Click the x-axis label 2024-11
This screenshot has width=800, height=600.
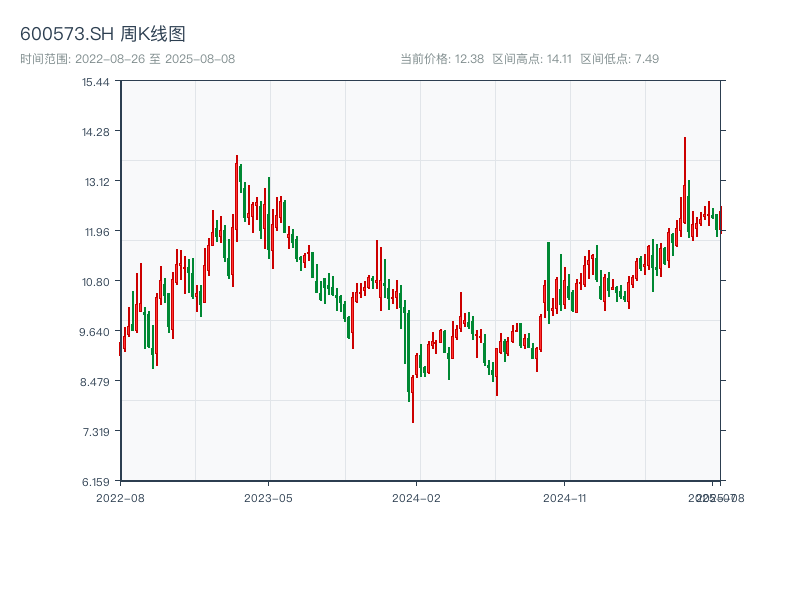[x=565, y=498]
